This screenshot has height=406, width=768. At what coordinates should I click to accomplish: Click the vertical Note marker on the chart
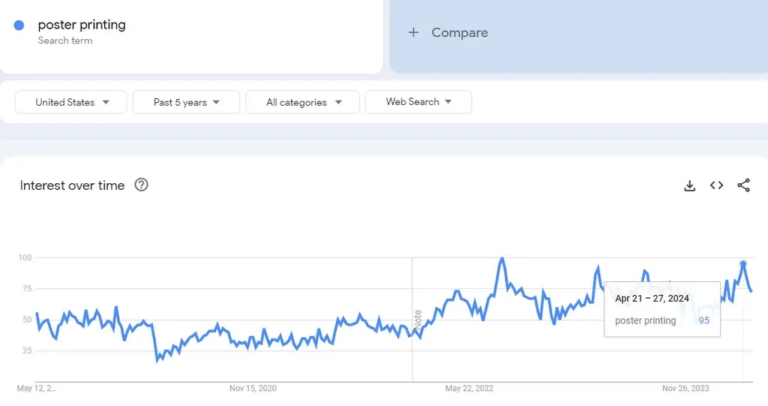coord(417,320)
